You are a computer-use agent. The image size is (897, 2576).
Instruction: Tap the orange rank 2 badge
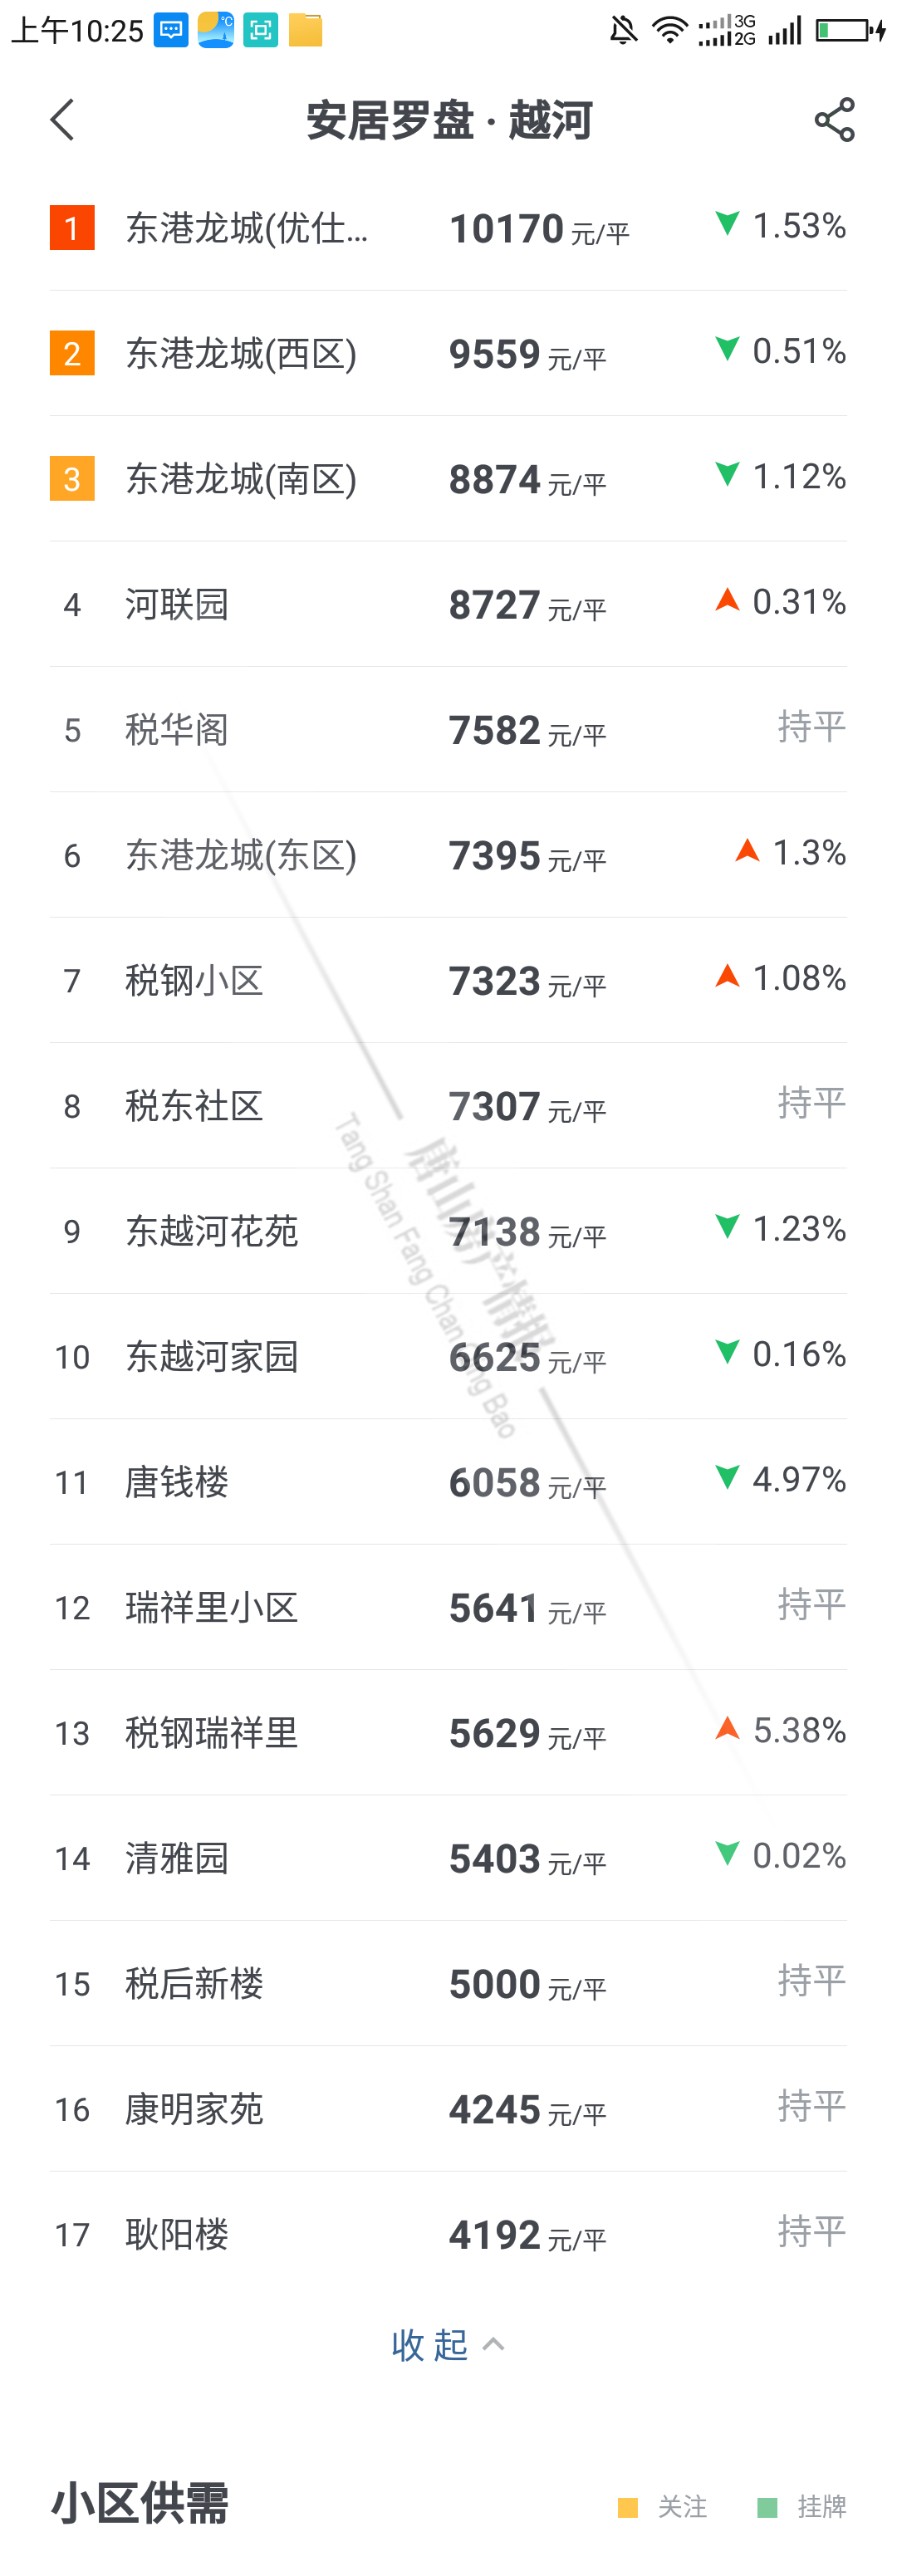(72, 353)
